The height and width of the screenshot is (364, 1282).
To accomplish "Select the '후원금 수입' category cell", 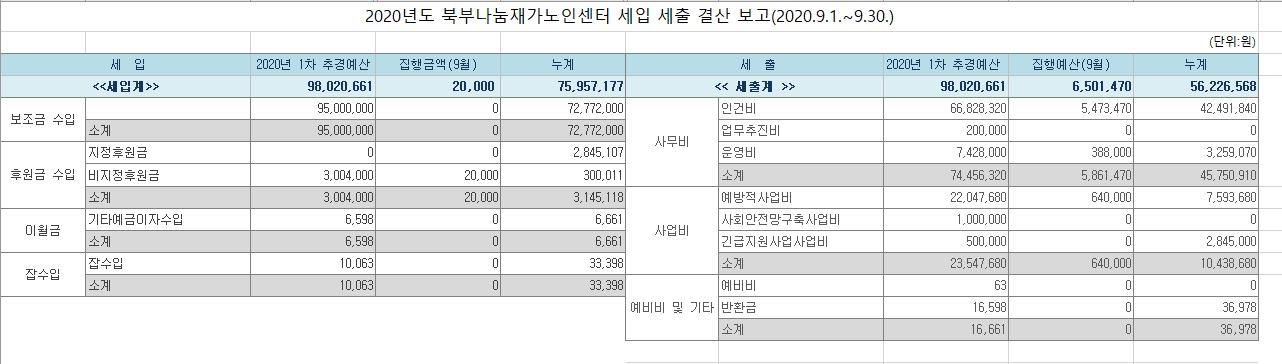I will [43, 174].
